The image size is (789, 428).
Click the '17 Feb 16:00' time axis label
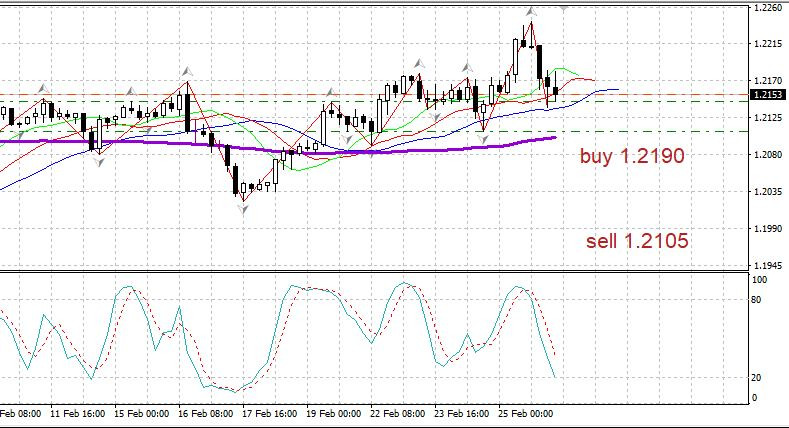coord(269,413)
